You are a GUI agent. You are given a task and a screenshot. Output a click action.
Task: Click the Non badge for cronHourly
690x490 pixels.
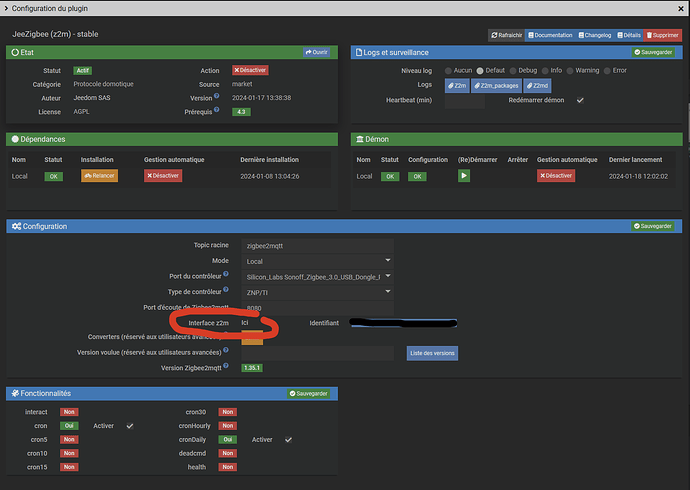(x=228, y=426)
